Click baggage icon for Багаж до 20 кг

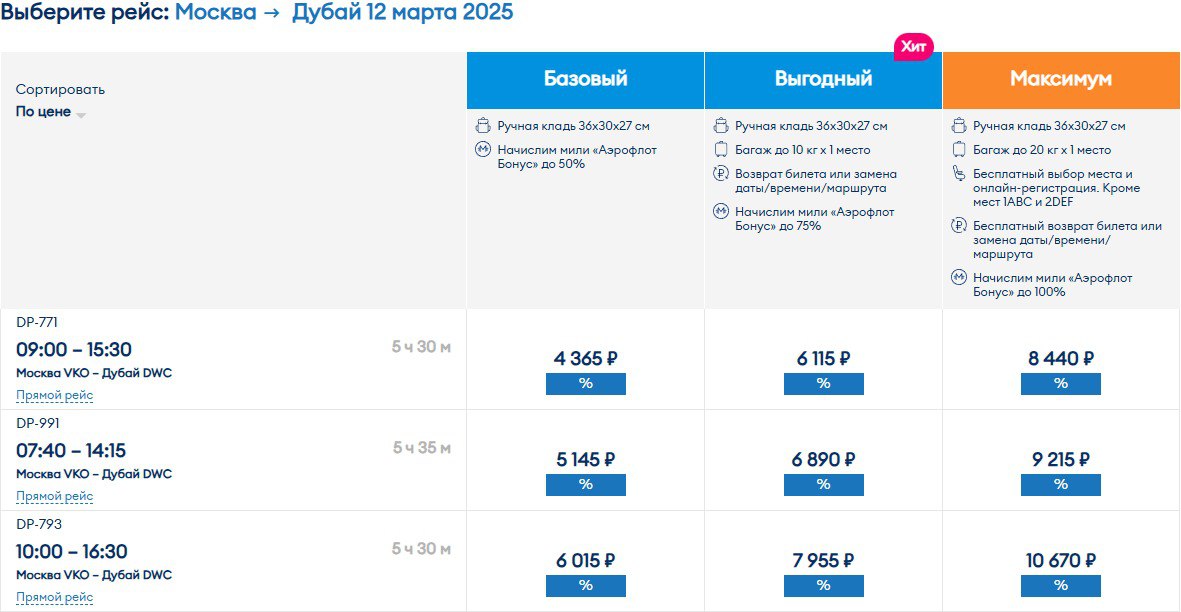point(959,150)
